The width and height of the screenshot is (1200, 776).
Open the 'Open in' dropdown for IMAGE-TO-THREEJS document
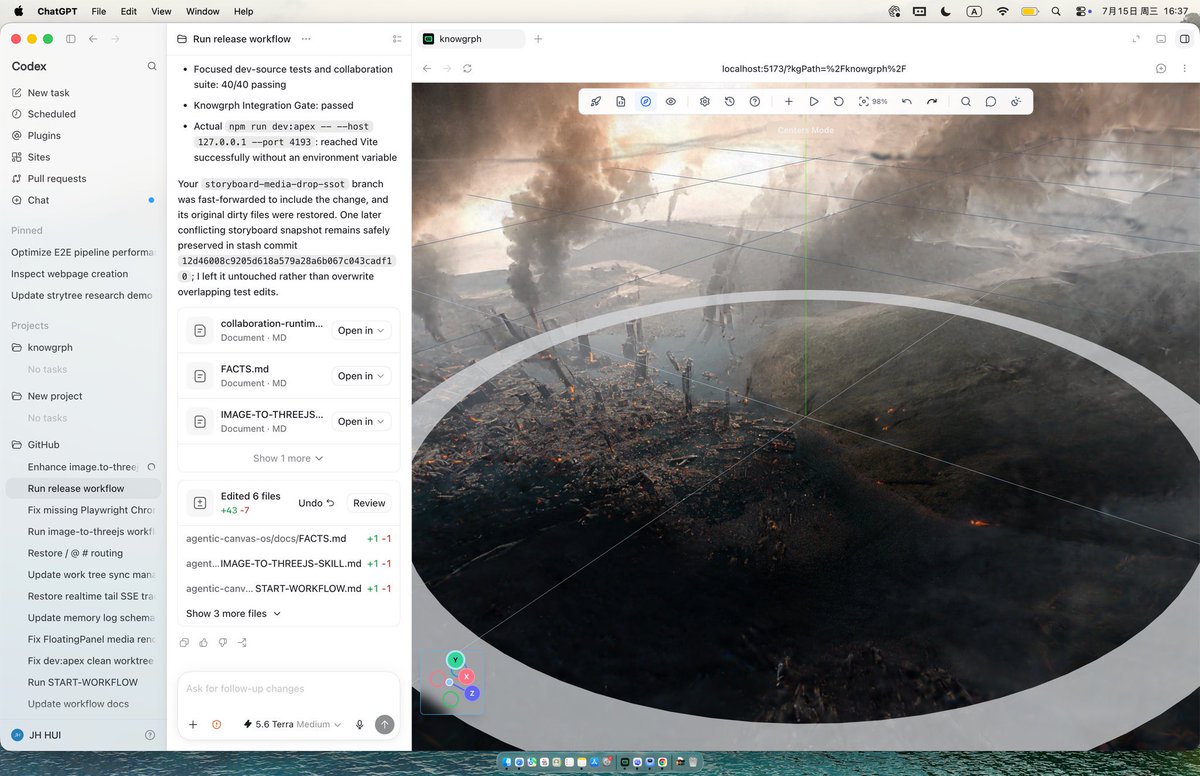pos(361,421)
